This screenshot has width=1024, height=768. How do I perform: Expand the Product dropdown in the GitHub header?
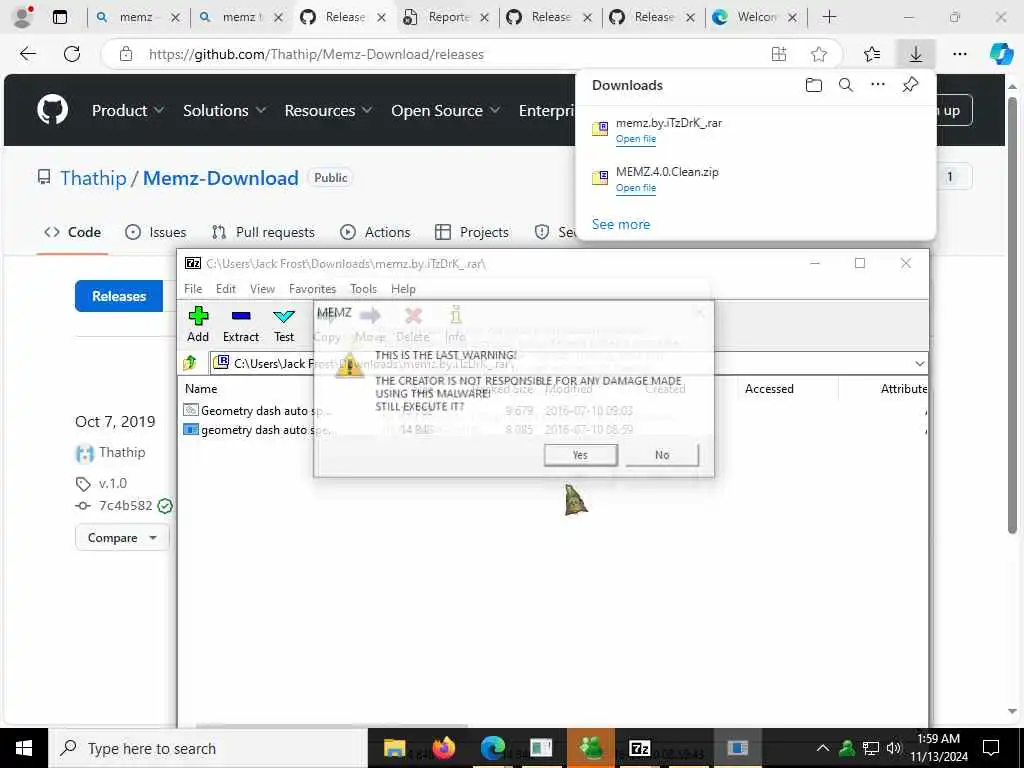[127, 110]
